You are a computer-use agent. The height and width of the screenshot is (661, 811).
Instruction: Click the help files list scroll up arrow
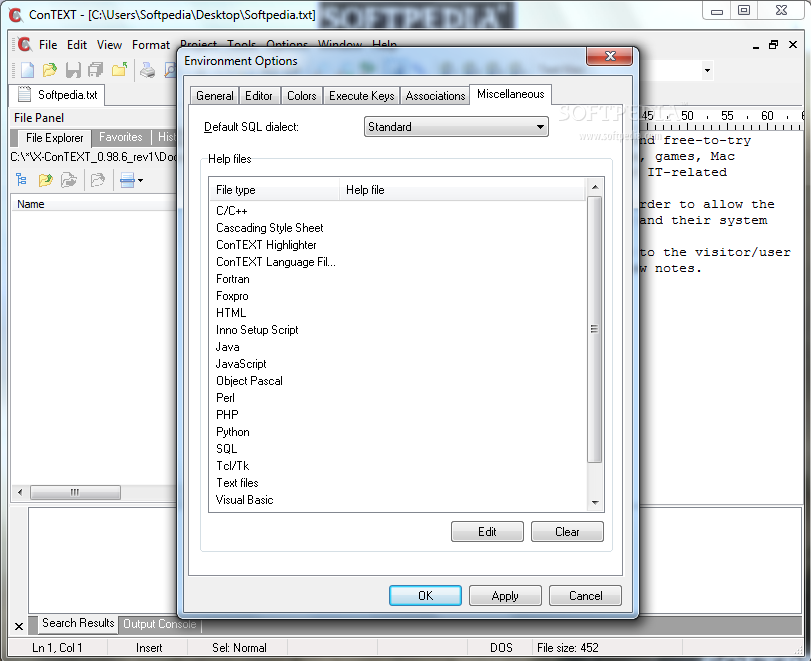pyautogui.click(x=595, y=187)
